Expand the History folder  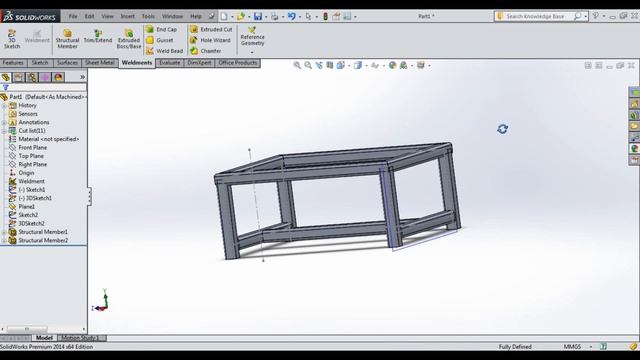tap(4, 105)
